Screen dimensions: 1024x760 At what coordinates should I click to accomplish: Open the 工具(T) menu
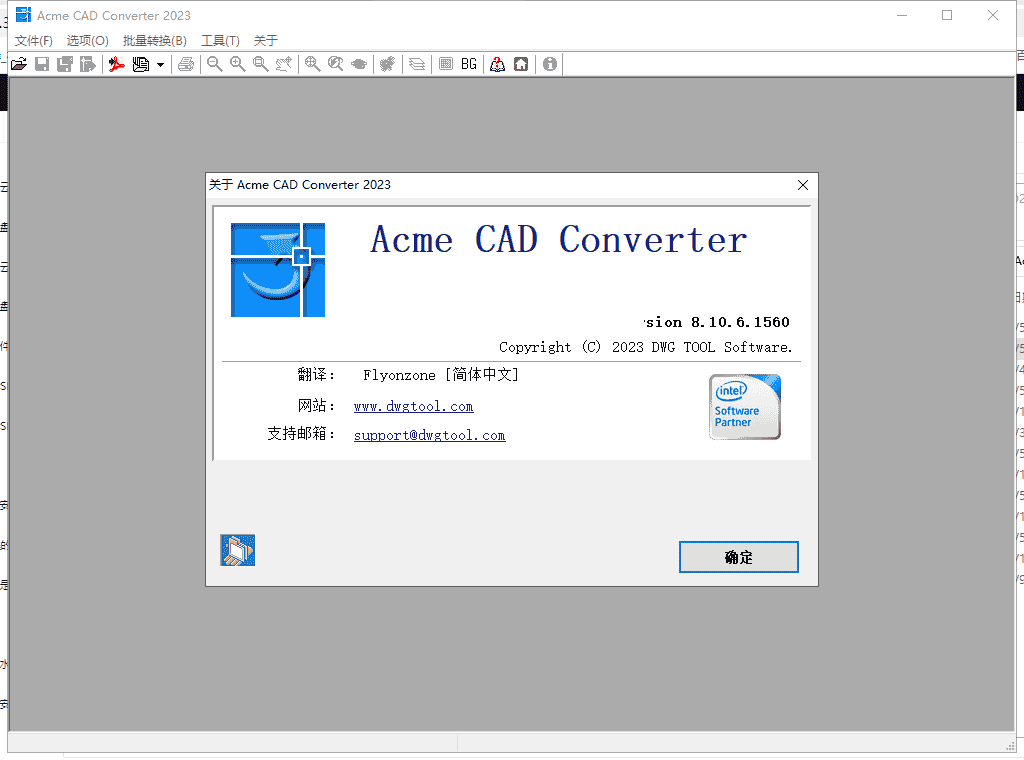(219, 40)
